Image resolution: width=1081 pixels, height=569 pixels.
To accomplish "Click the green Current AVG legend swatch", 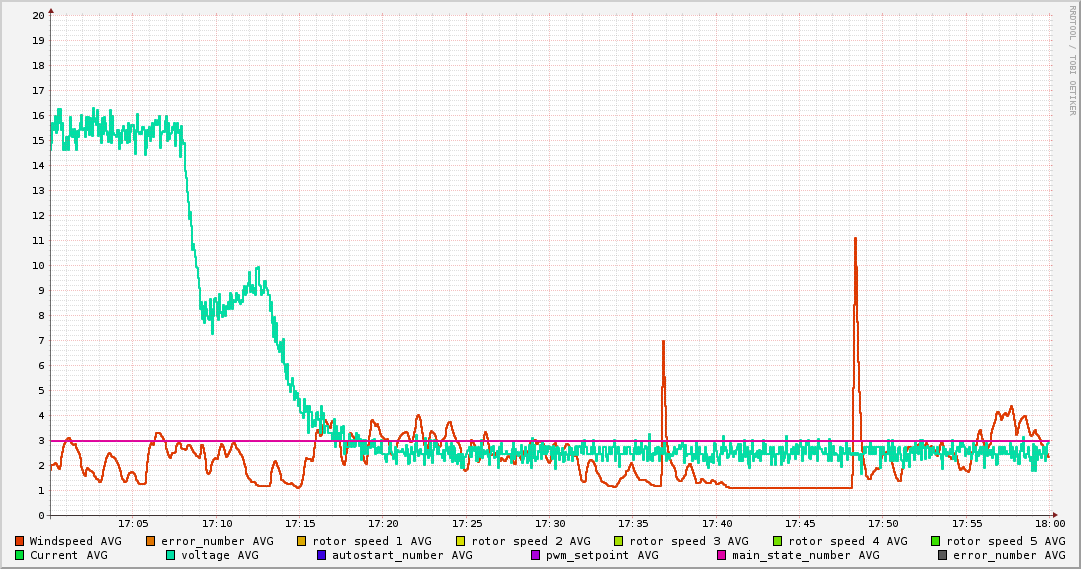I will [x=20, y=555].
